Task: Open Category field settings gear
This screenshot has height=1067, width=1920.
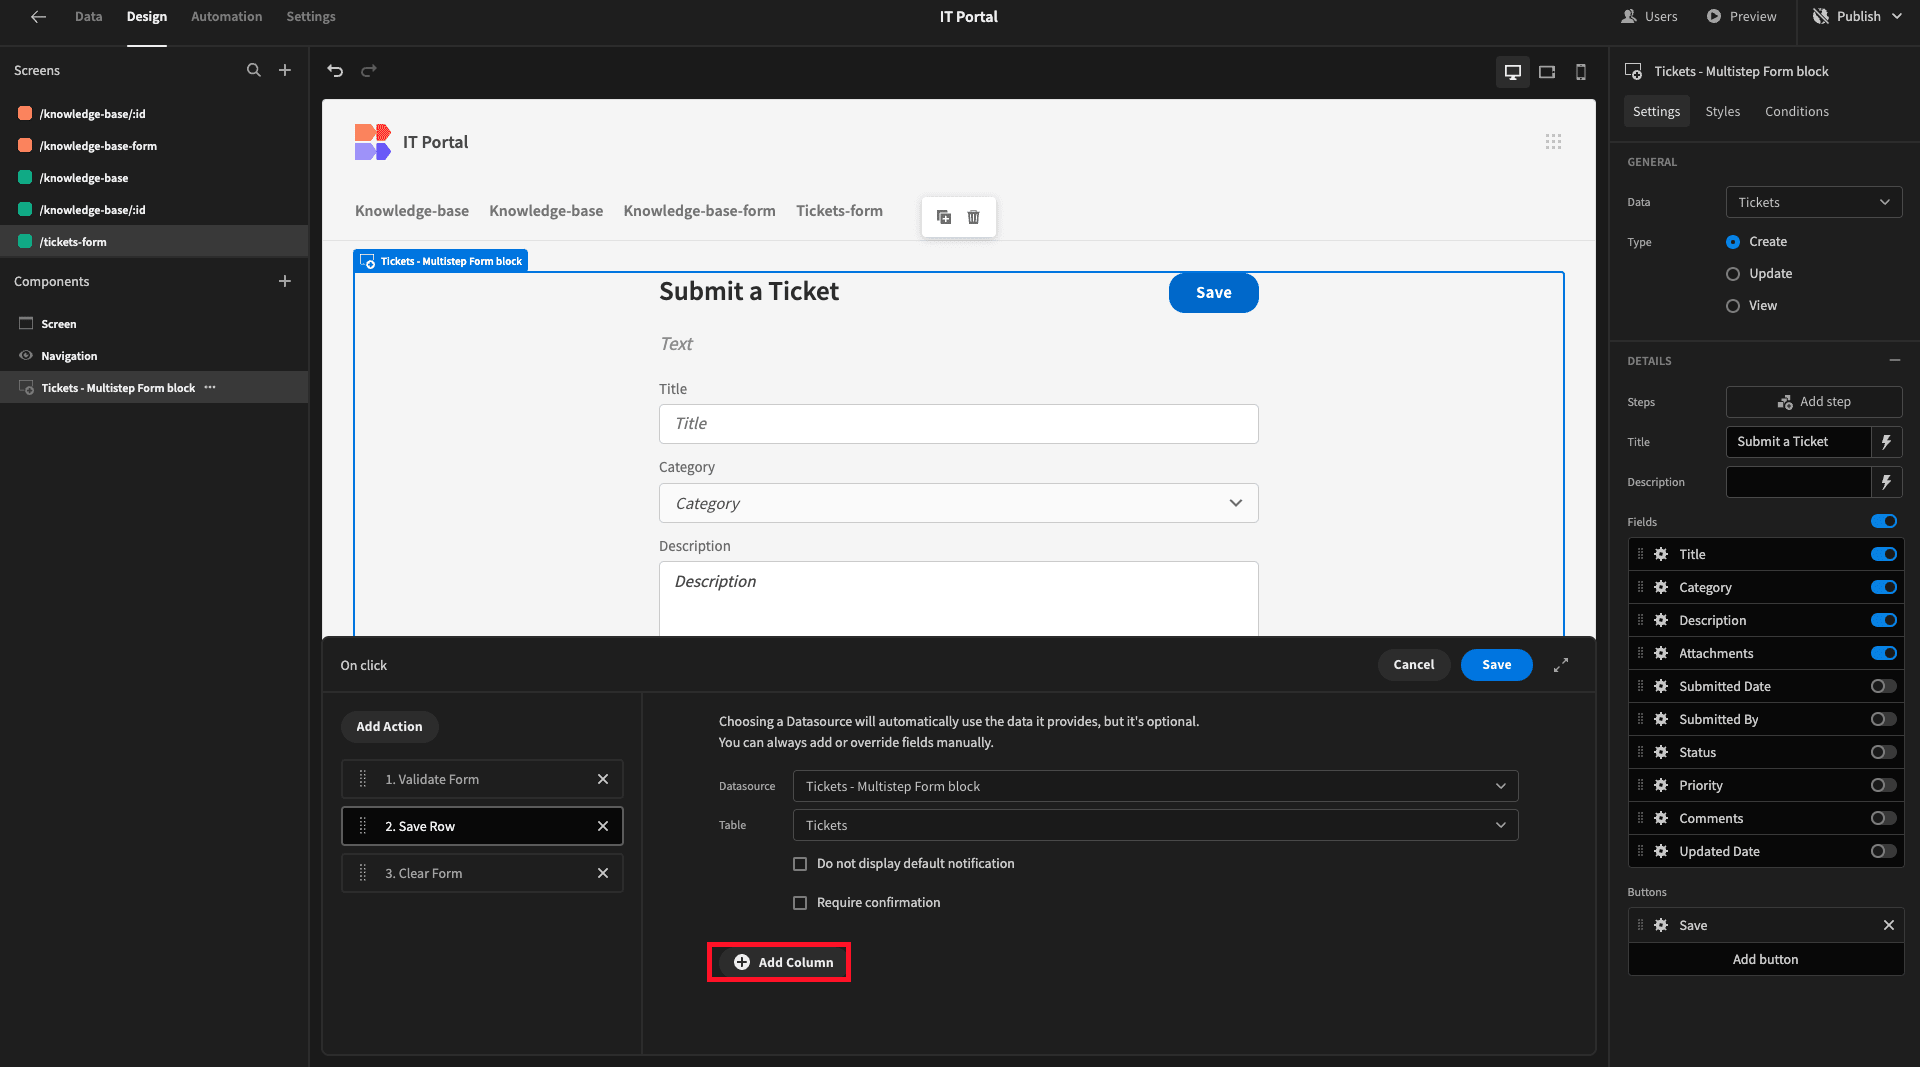Action: [x=1661, y=587]
